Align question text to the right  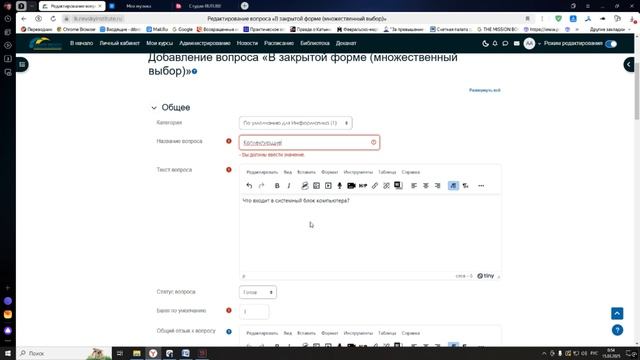[x=438, y=186]
